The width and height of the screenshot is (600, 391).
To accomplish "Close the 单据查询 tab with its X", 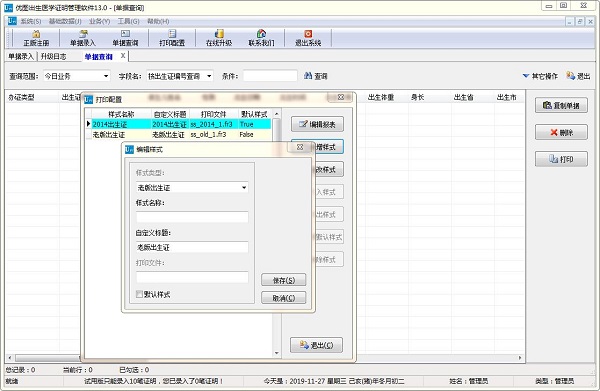I will pyautogui.click(x=123, y=56).
